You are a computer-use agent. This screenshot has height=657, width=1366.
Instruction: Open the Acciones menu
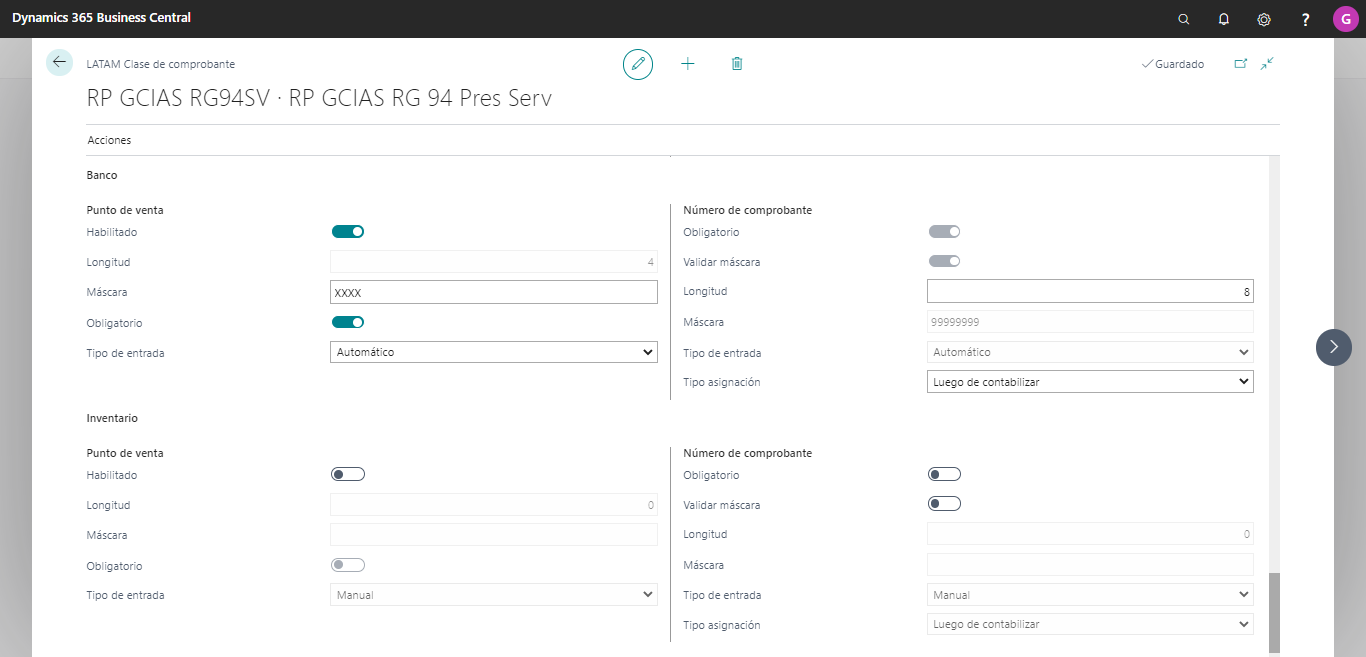[x=109, y=141]
